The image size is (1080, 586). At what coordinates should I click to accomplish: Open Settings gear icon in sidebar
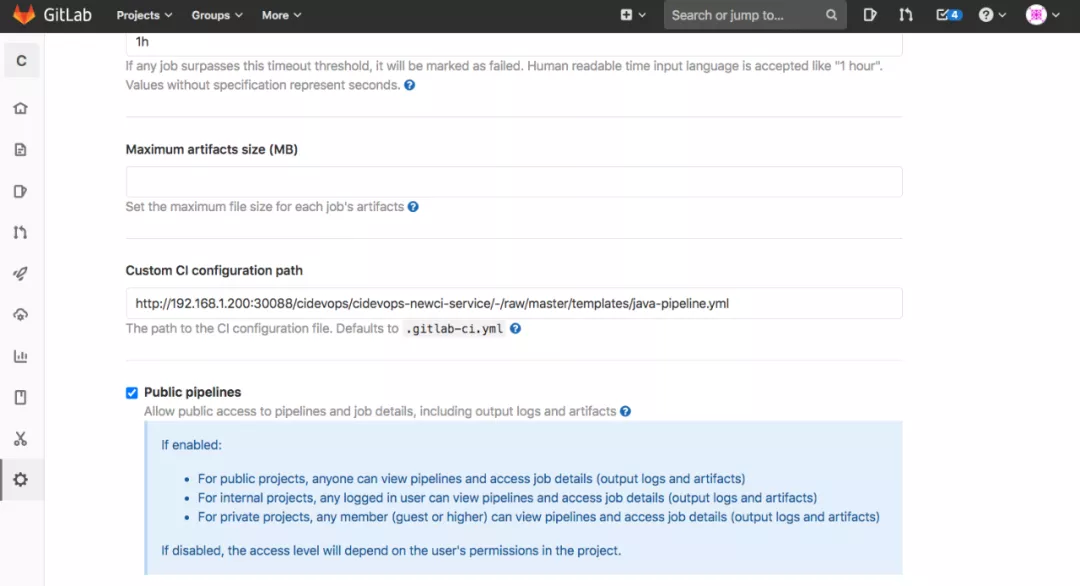[x=21, y=480]
